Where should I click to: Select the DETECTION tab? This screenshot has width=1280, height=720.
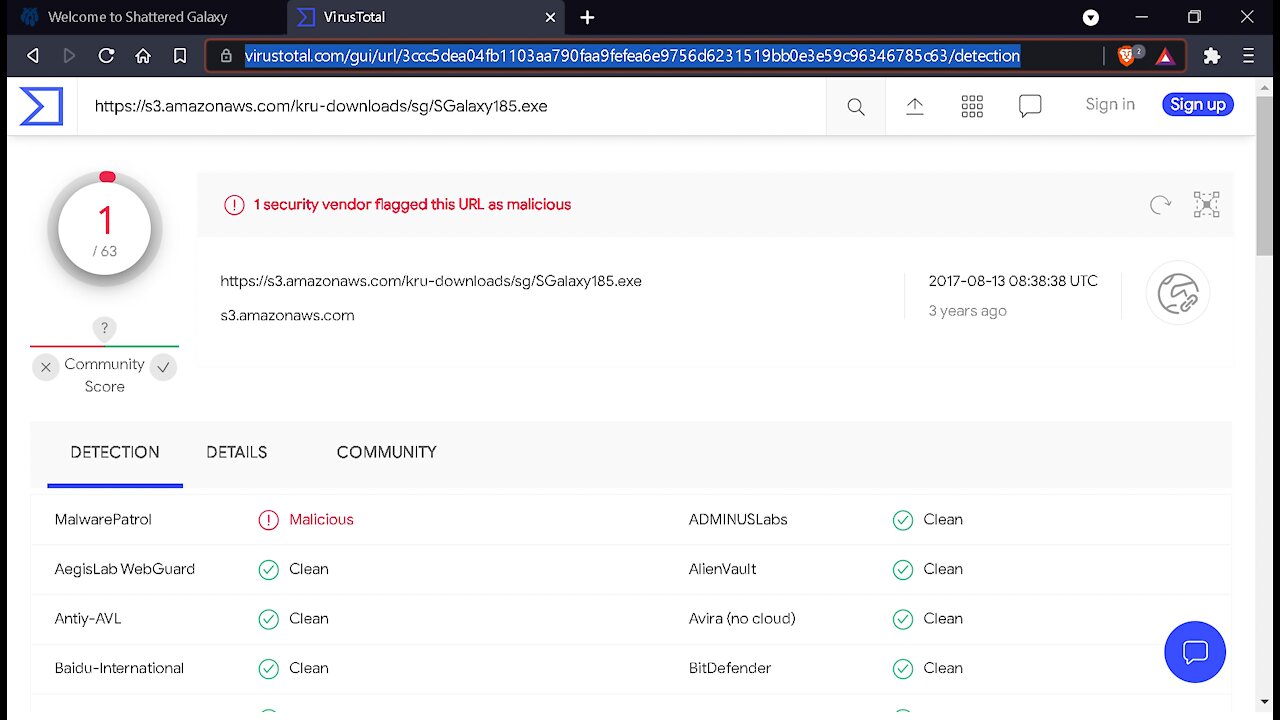(115, 453)
